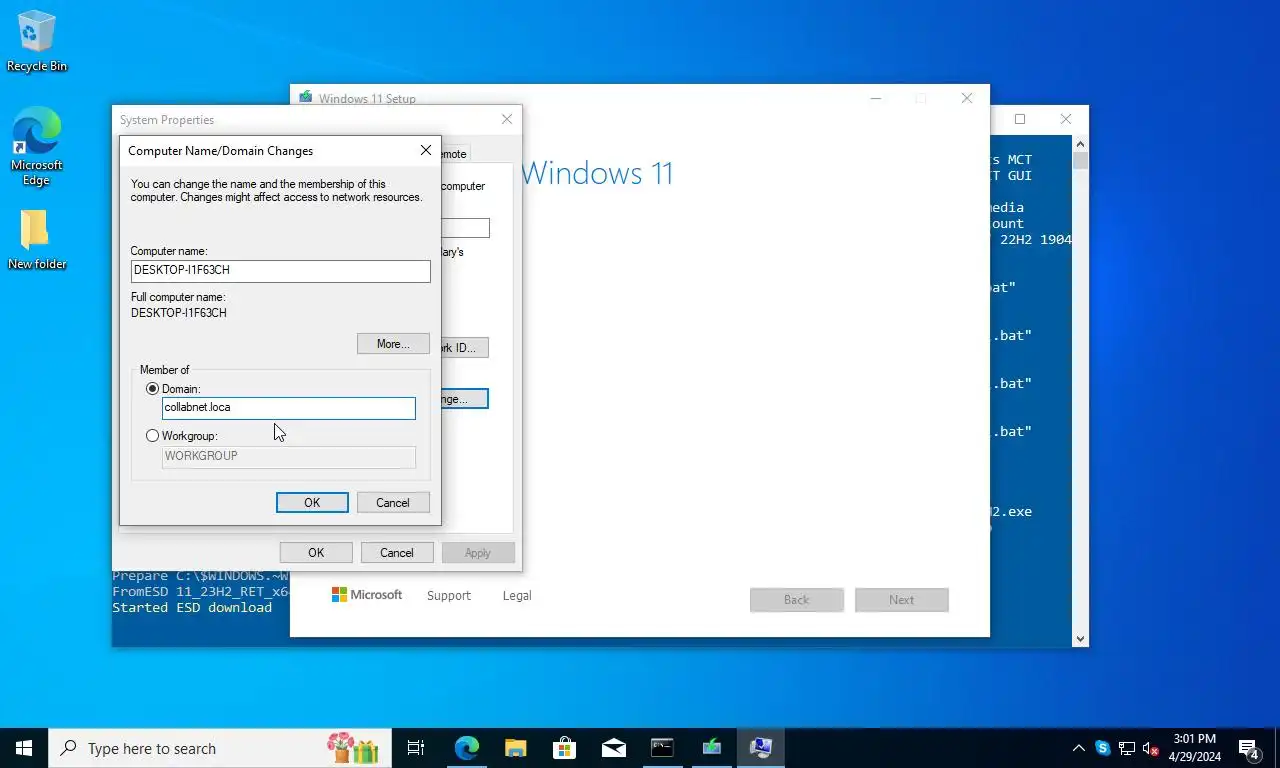Click the Computer name text field

(281, 270)
